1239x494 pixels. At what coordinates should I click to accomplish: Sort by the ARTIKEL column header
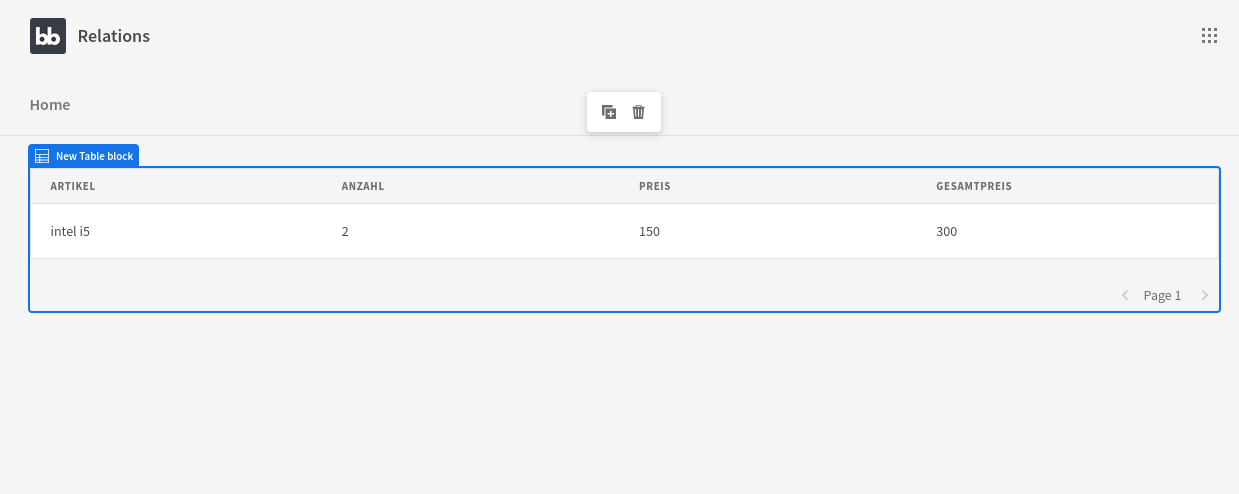73,186
